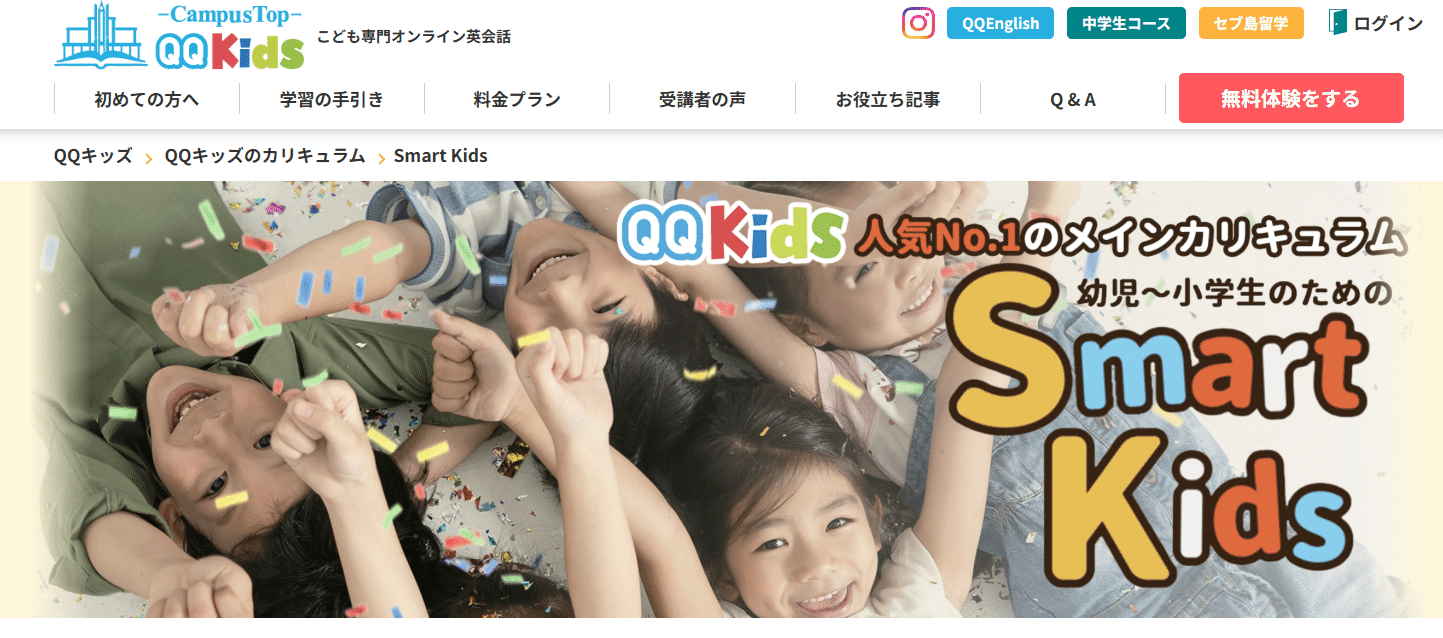This screenshot has height=638, width=1443.
Task: Open the 料金プラン menu item
Action: coord(517,99)
